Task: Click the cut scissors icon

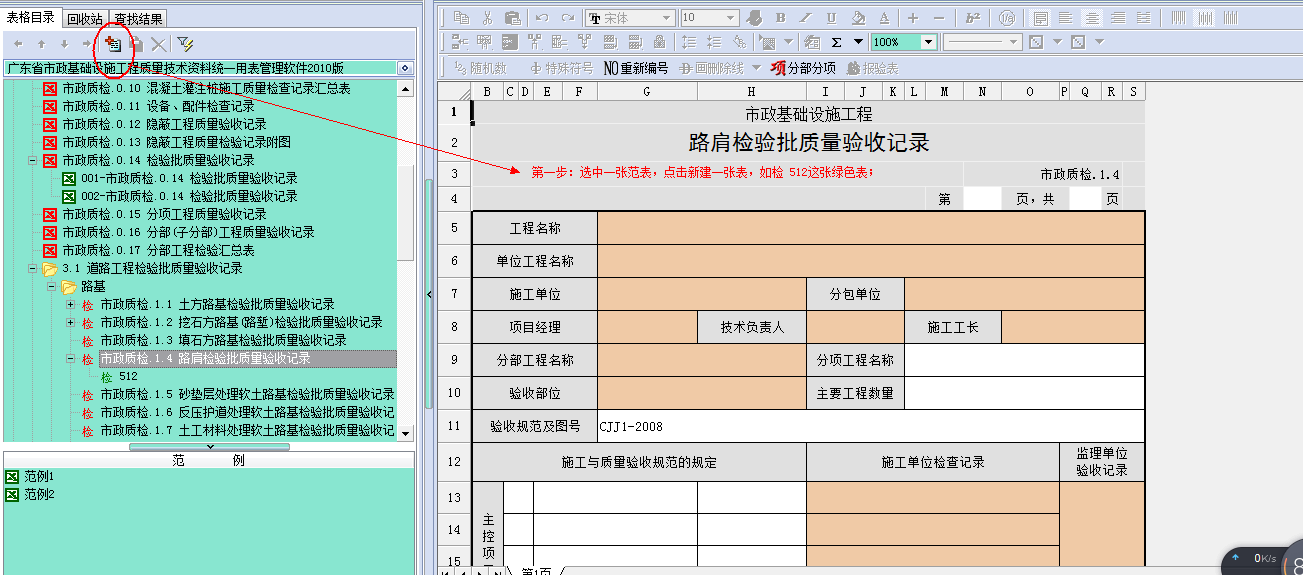Action: 487,18
